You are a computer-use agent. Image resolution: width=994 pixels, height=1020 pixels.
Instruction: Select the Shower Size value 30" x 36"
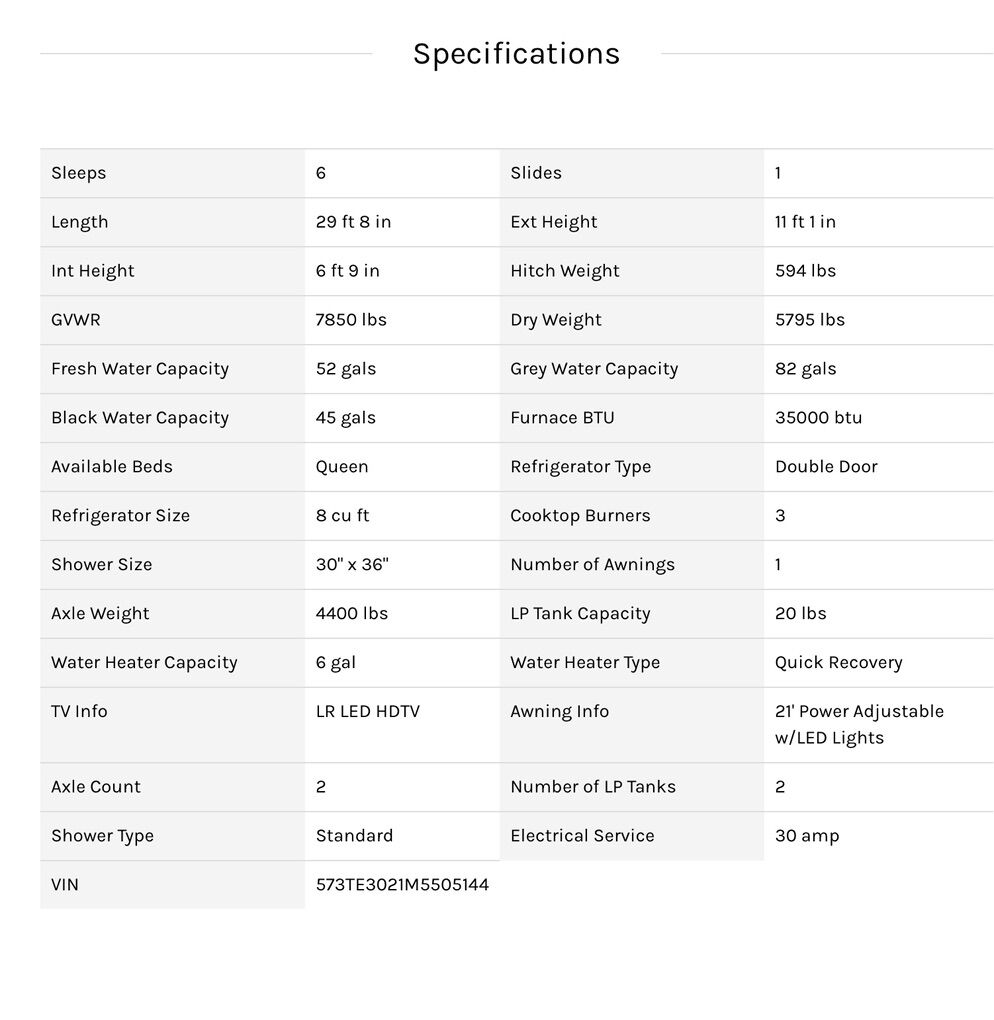coord(352,565)
